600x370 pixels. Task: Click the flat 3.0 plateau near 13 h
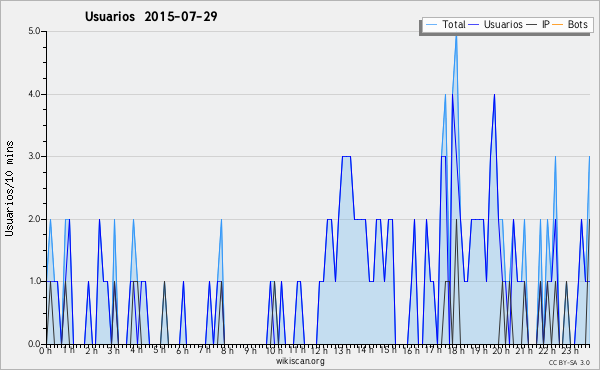coord(346,156)
